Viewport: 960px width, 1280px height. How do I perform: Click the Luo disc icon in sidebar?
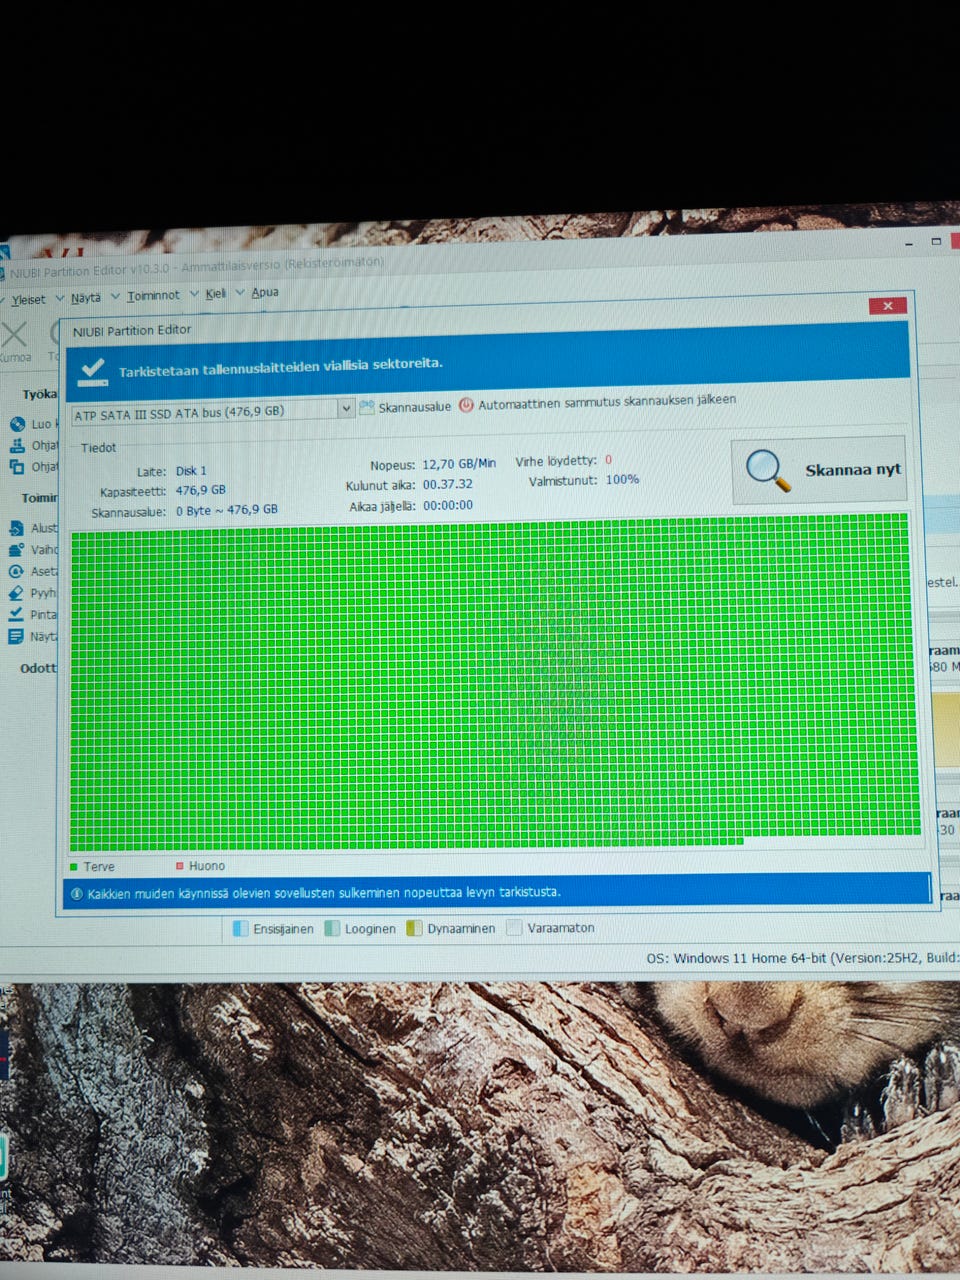[17, 424]
